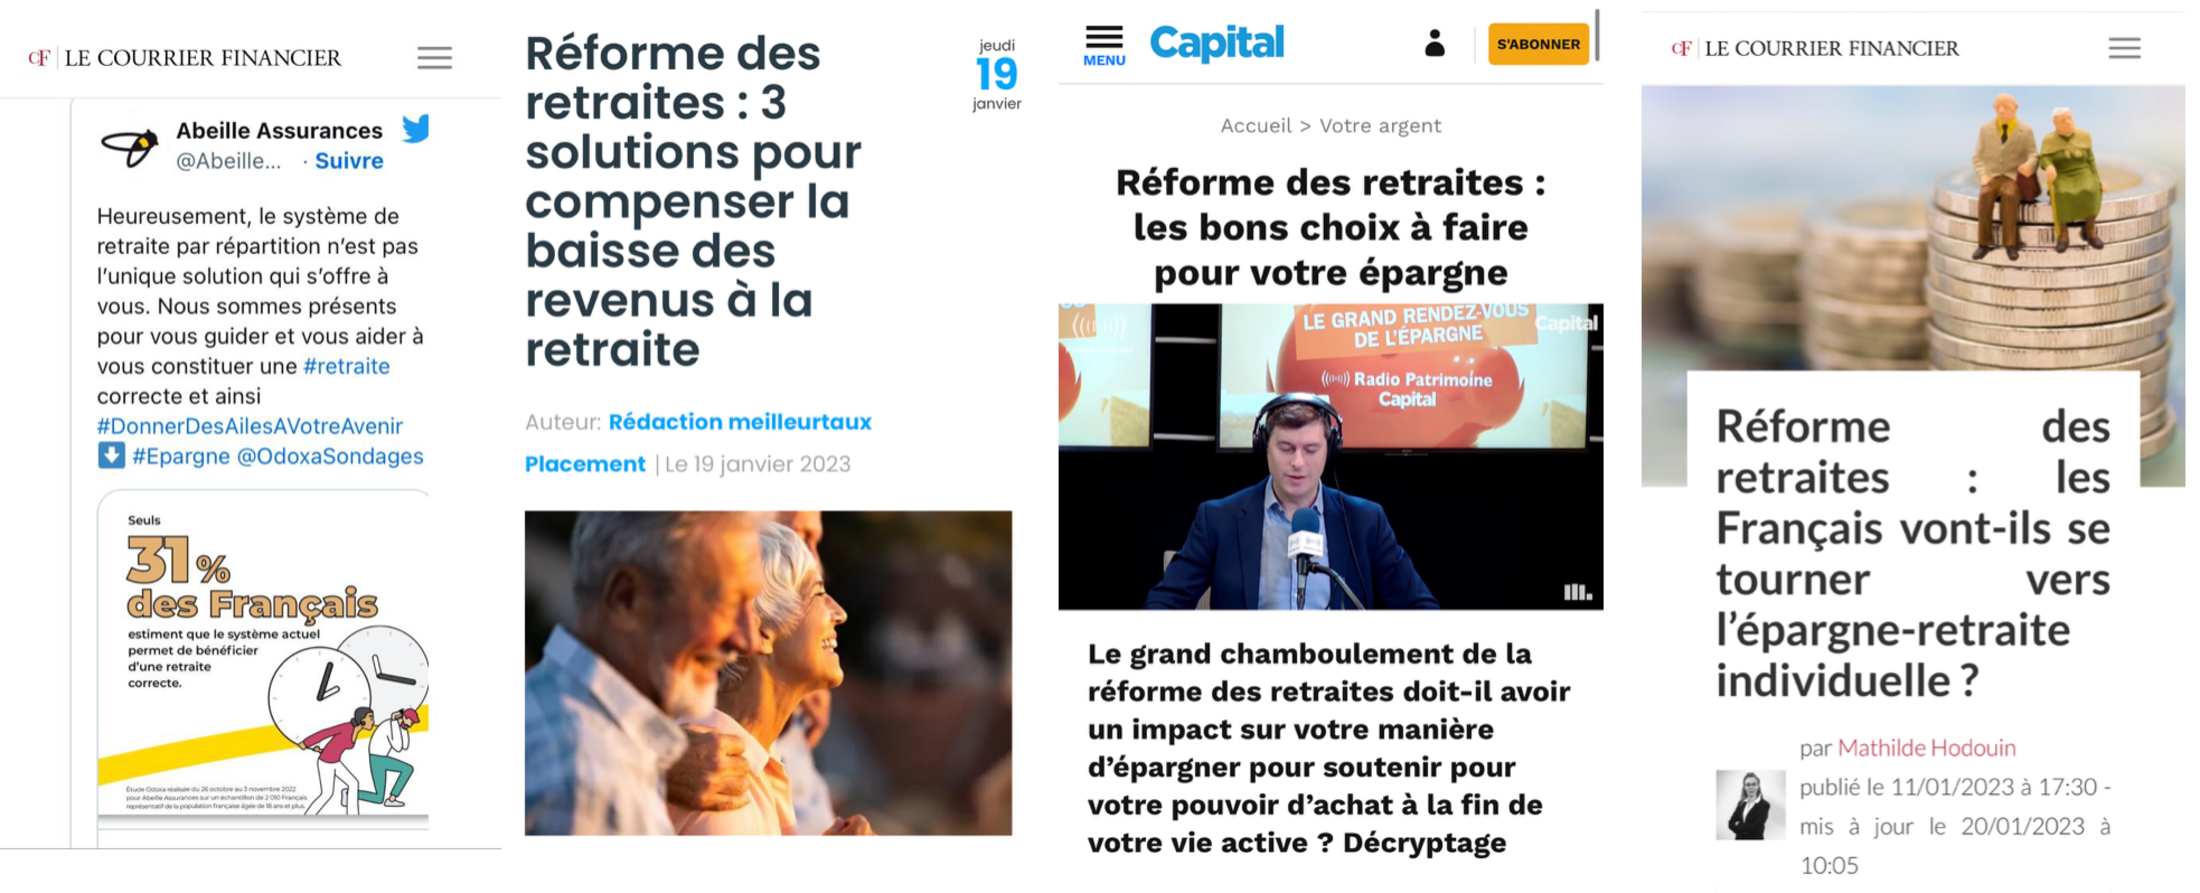Open author link Rédaction meilleurtaux
The width and height of the screenshot is (2200, 893).
point(740,422)
